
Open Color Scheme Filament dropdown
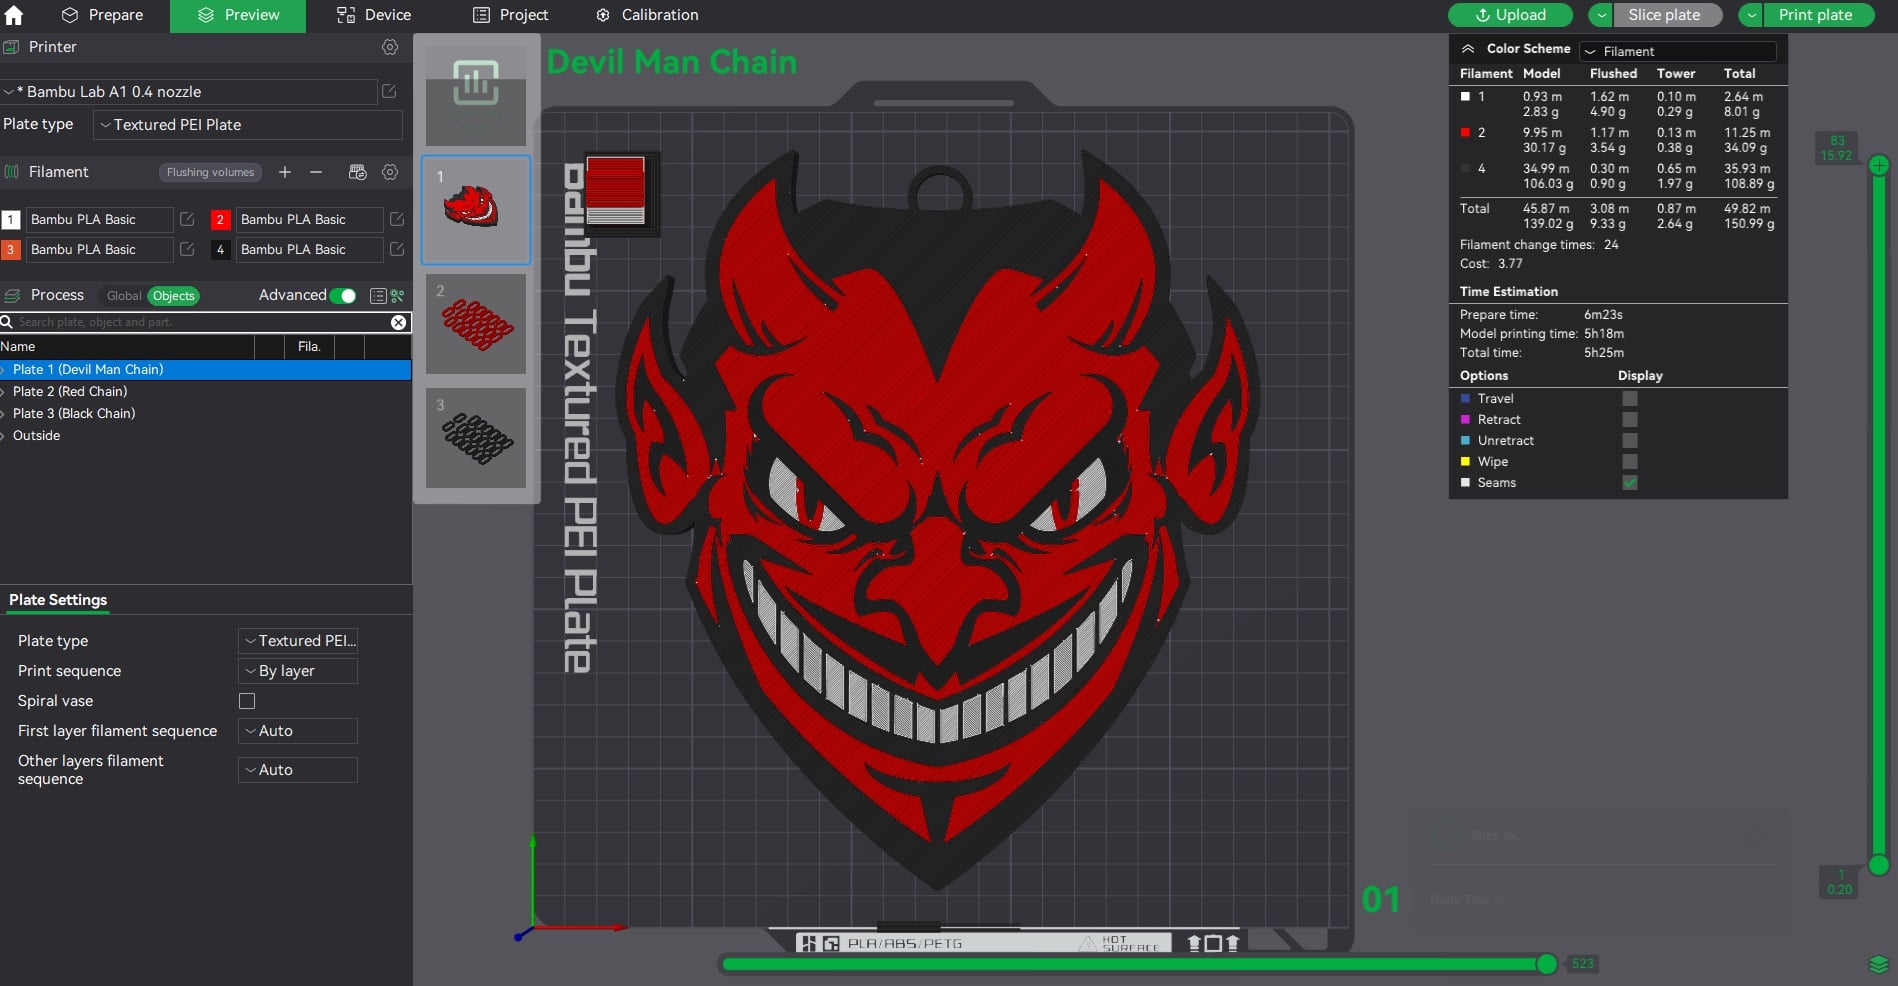pyautogui.click(x=1678, y=51)
